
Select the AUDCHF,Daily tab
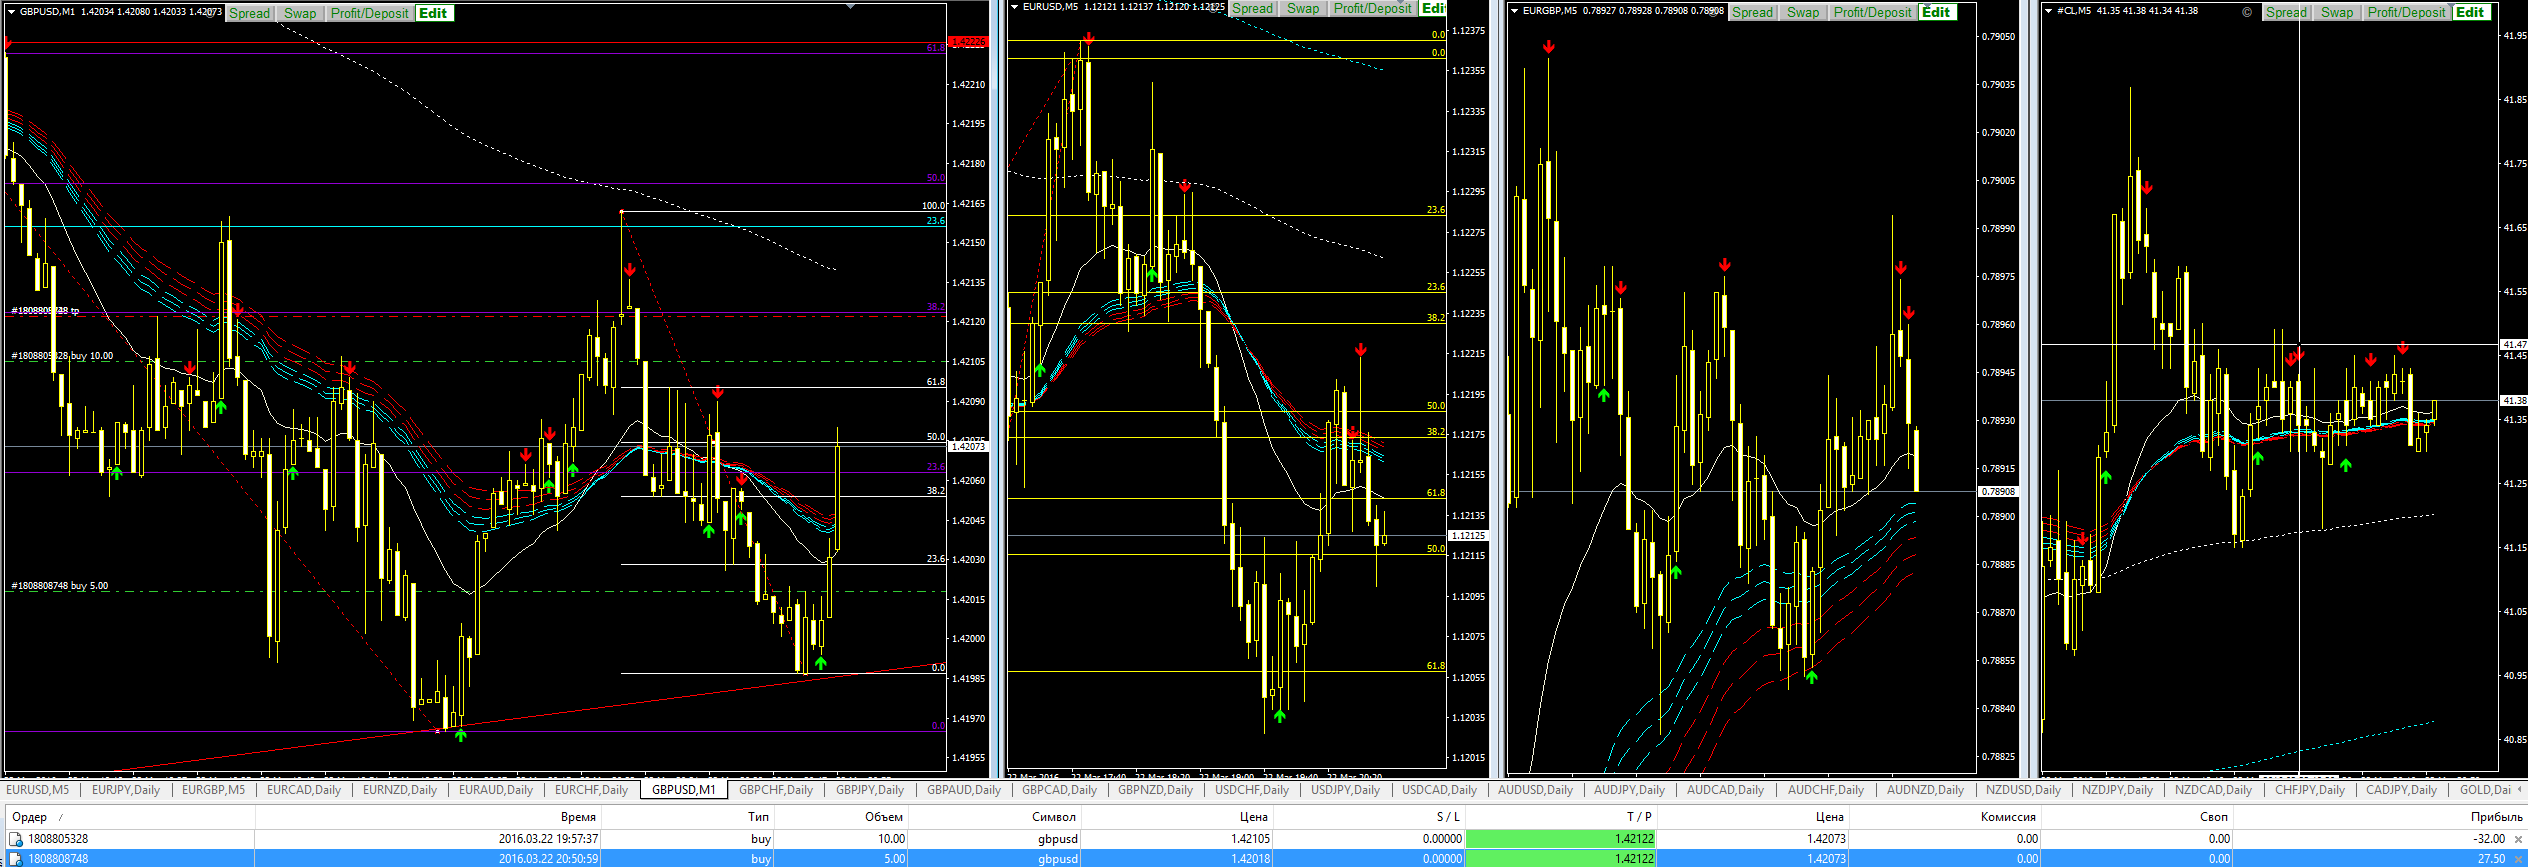(x=1826, y=790)
